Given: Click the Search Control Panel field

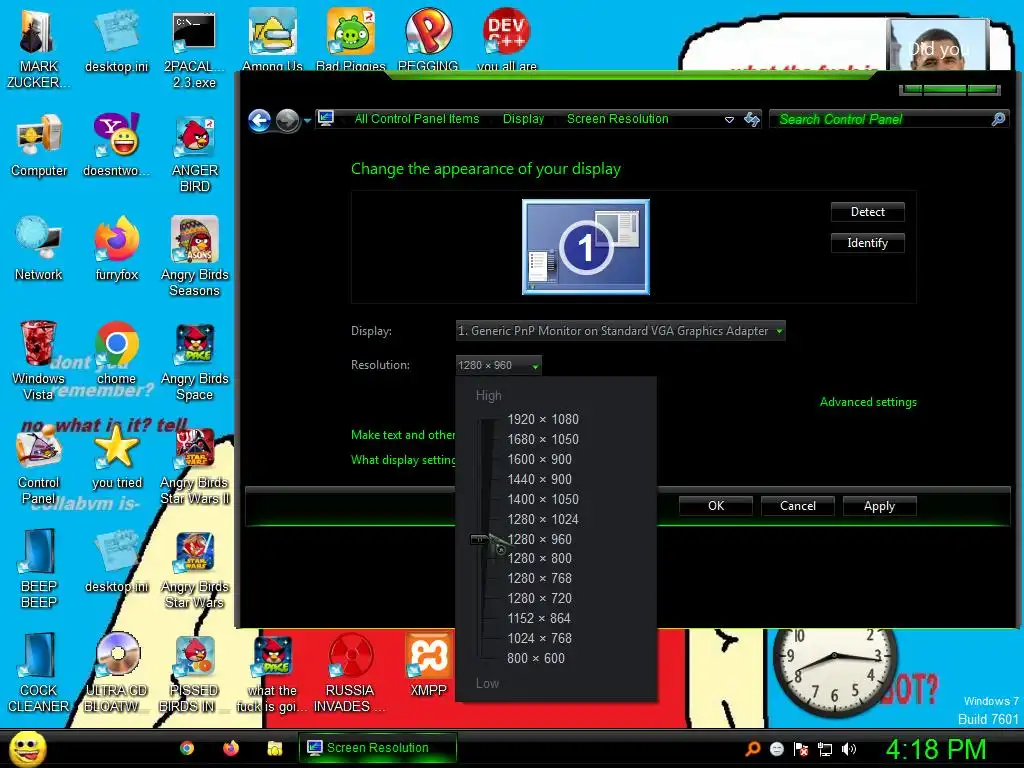Looking at the screenshot, I should (888, 120).
